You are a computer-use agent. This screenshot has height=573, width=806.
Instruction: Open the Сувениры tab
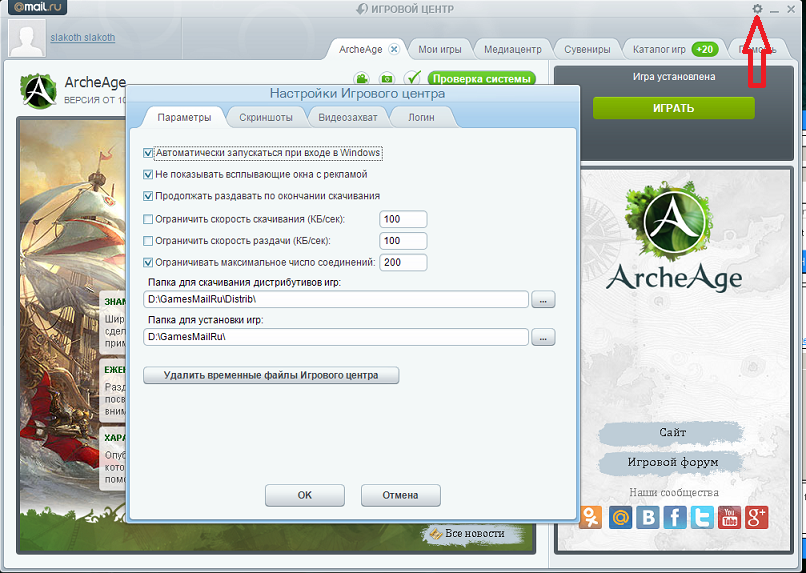pyautogui.click(x=587, y=49)
